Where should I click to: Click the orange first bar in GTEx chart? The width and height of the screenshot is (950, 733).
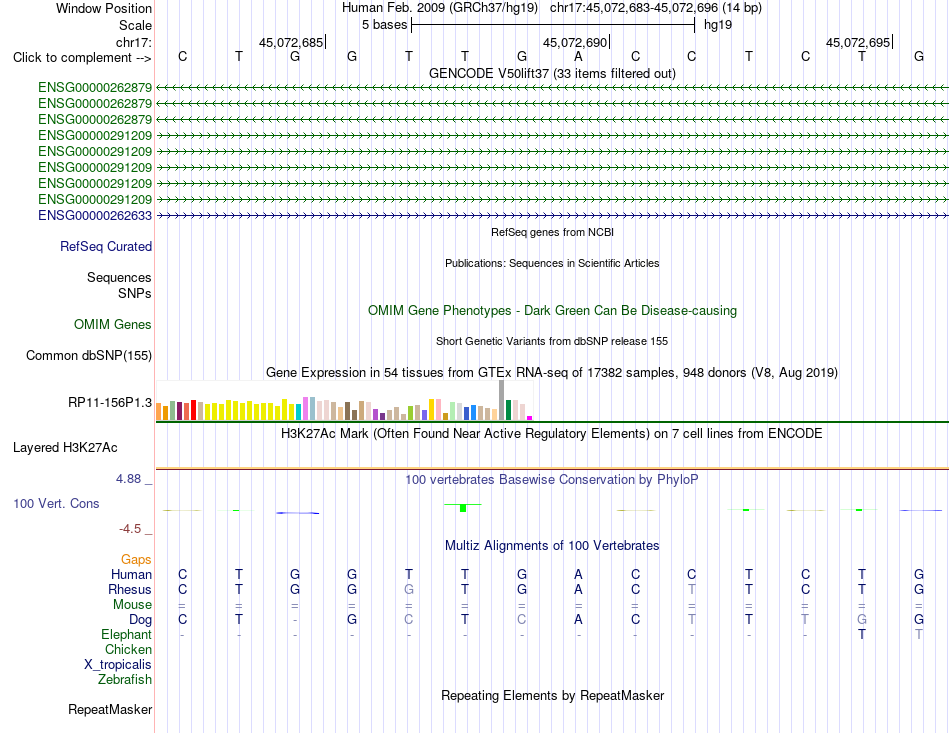(x=159, y=412)
